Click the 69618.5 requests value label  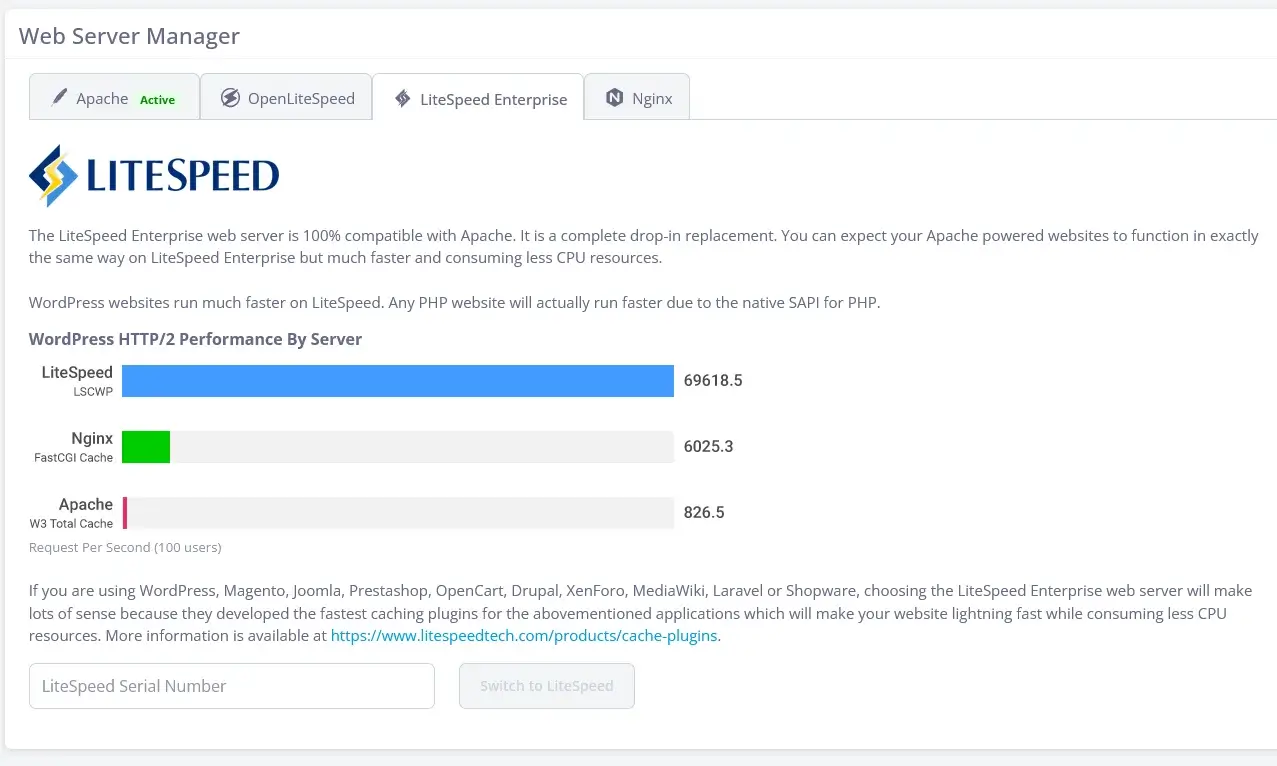click(x=713, y=380)
